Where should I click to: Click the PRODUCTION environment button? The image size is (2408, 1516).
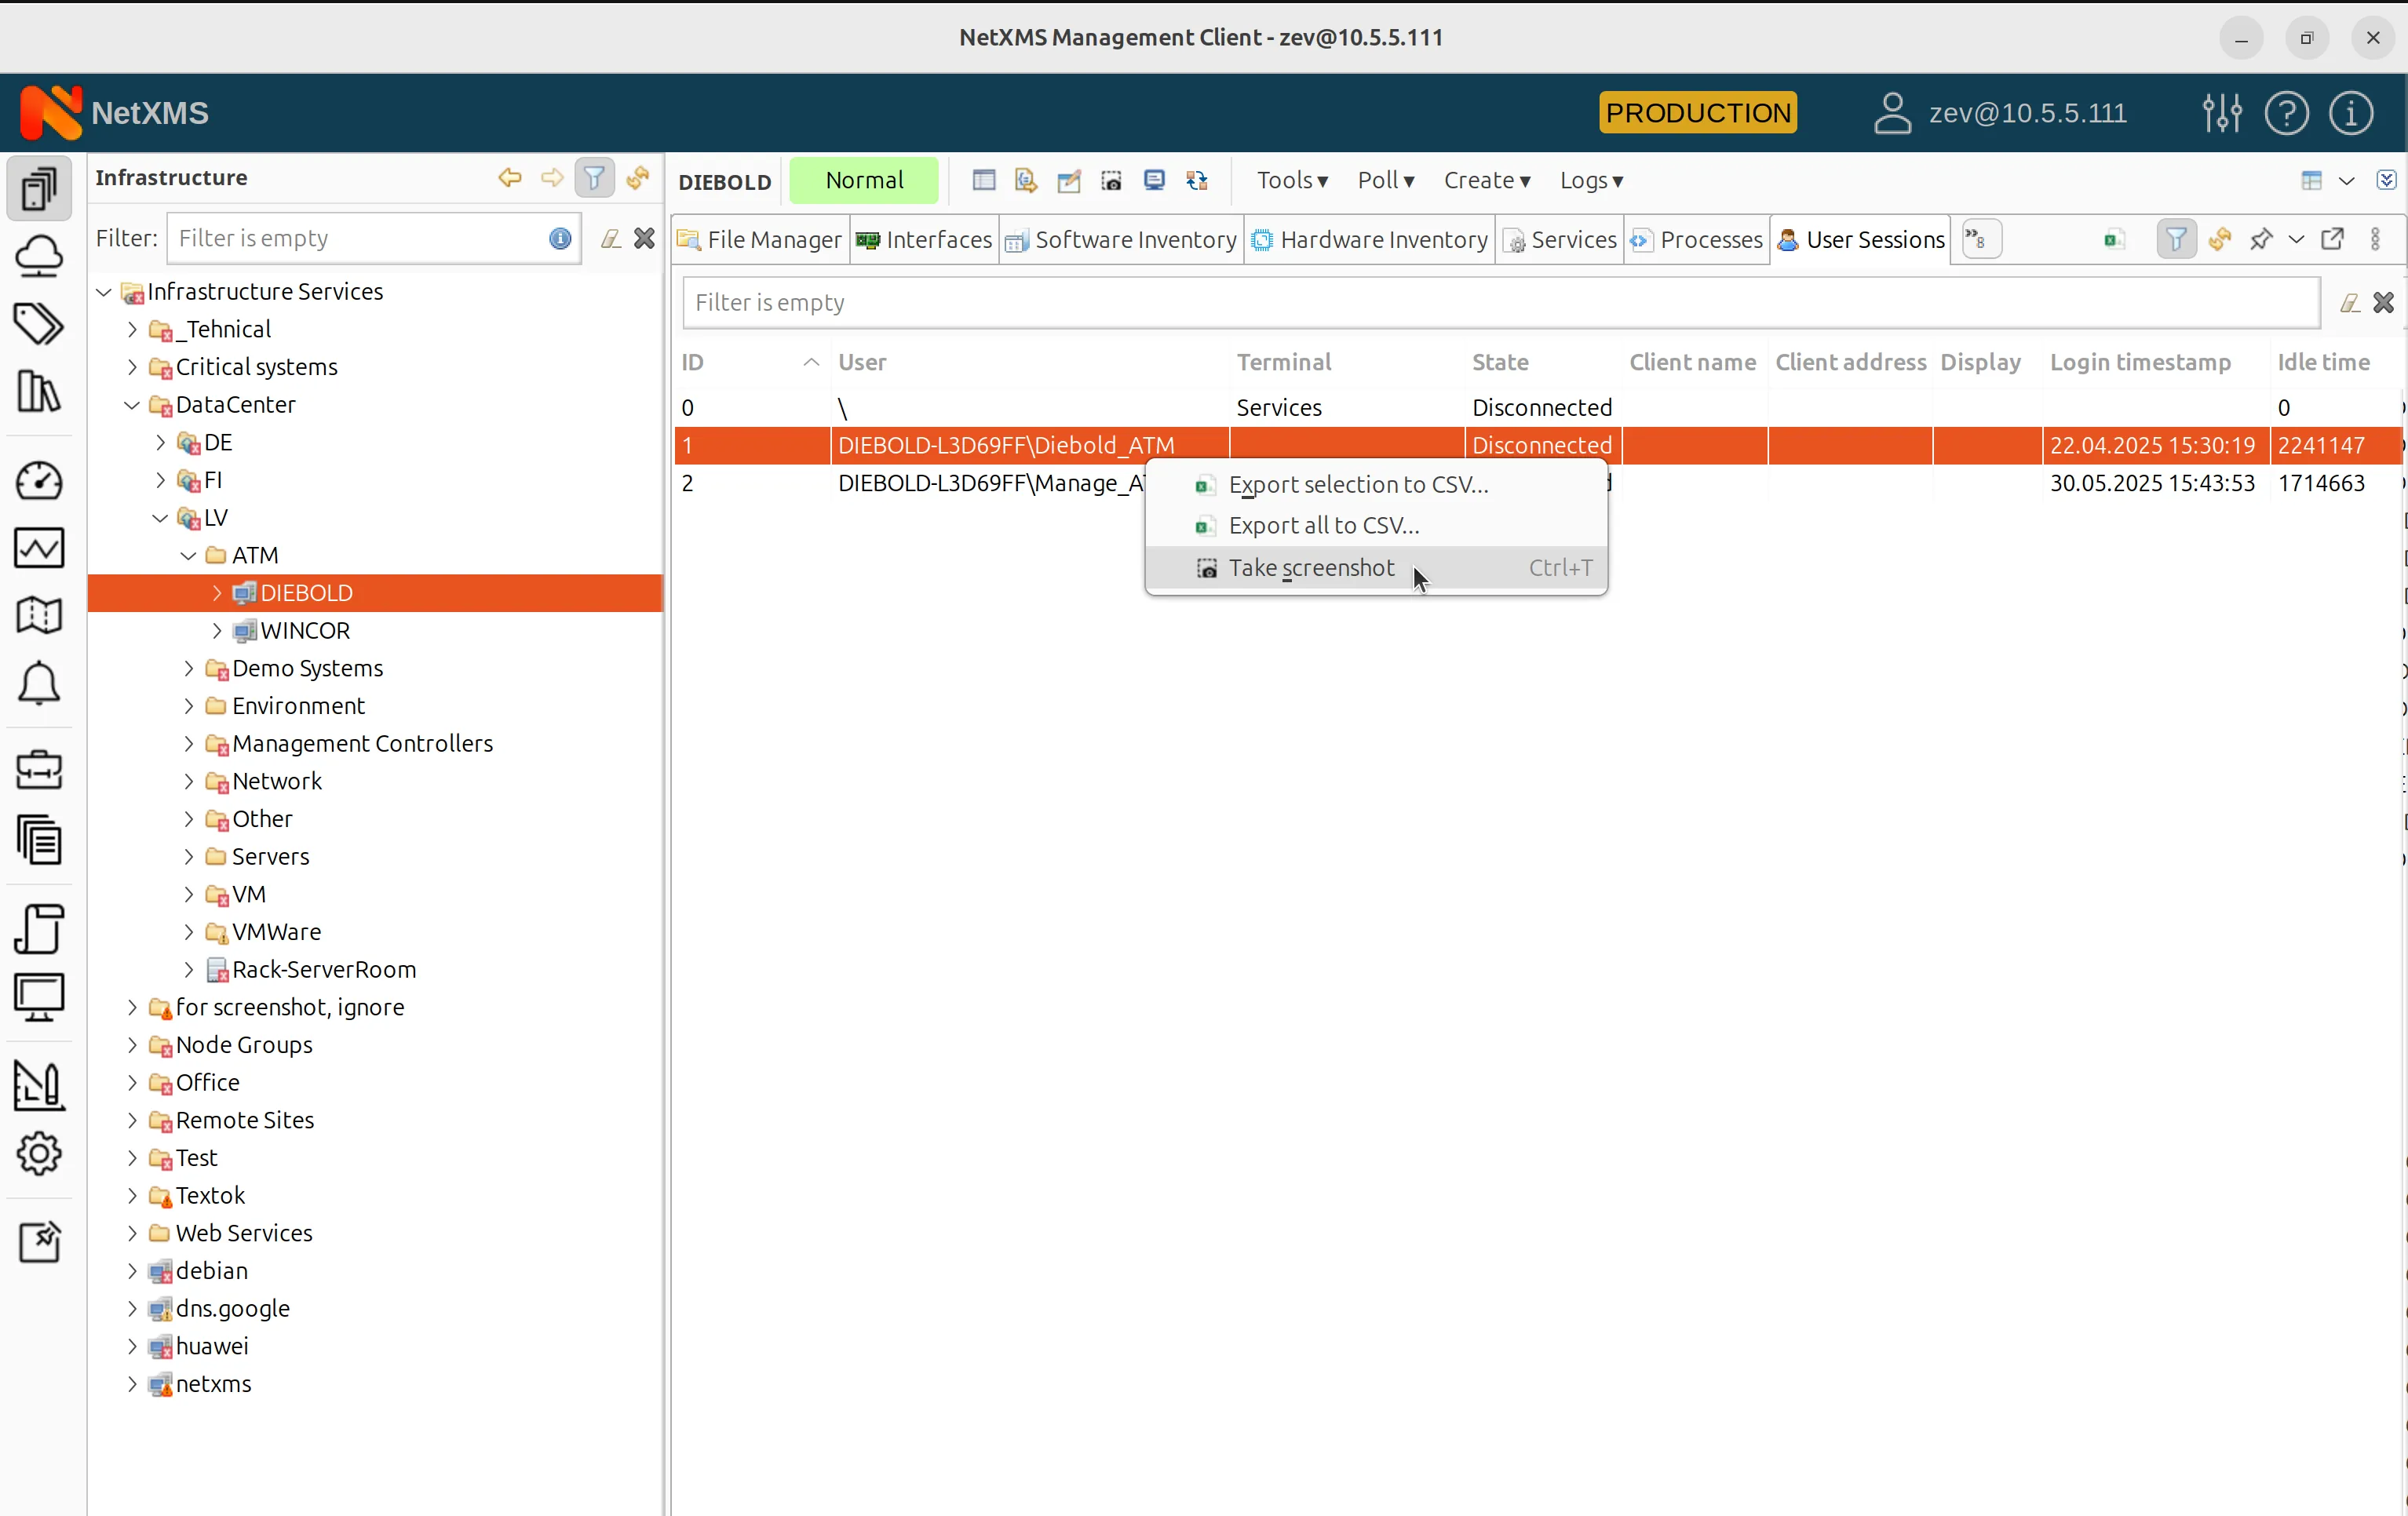(x=1697, y=112)
